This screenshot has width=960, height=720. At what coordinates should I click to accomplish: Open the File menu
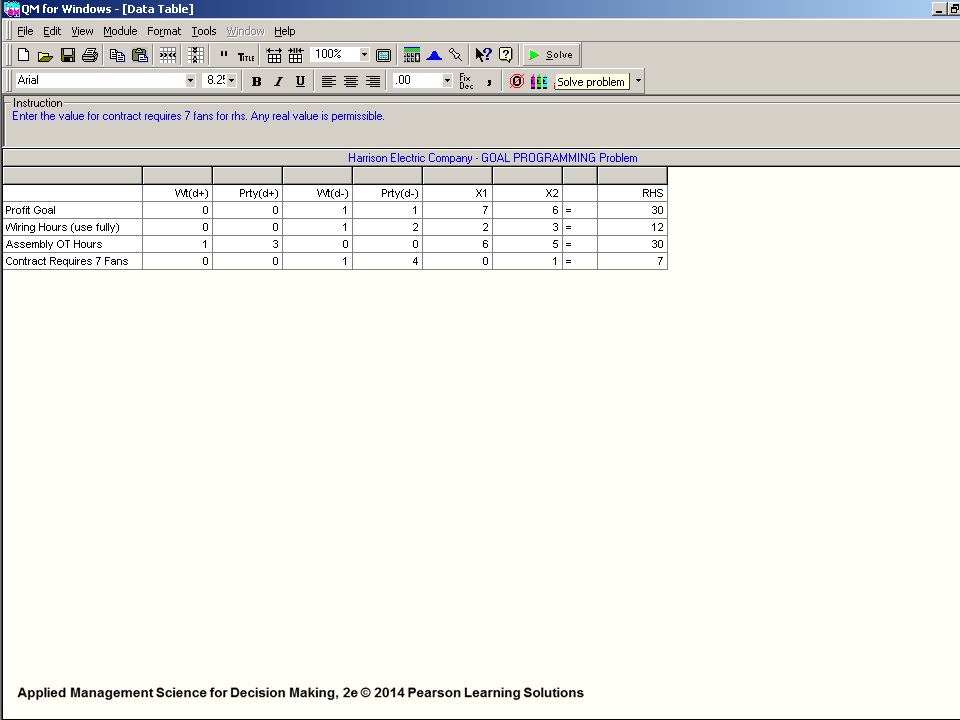tap(25, 31)
